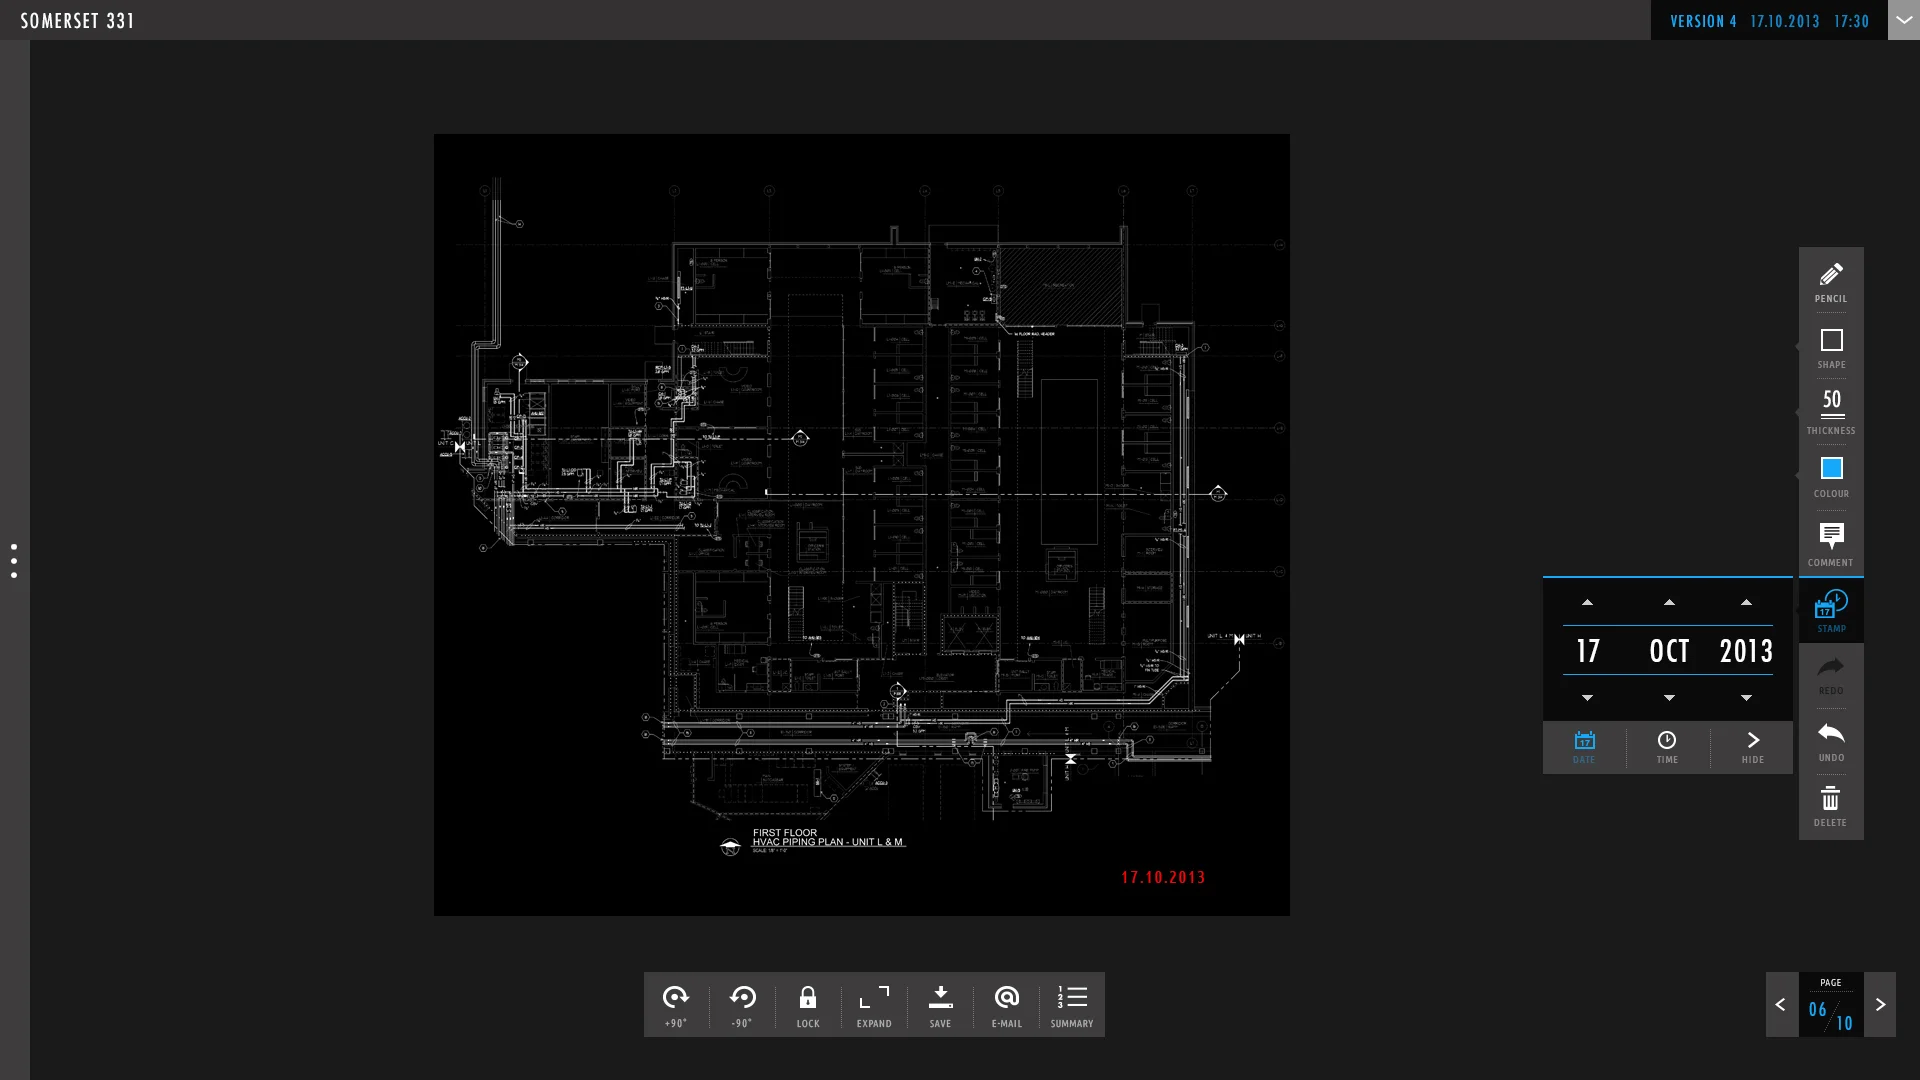Increase the stamp year above 2013
Viewport: 1920px width, 1080px height.
tap(1746, 603)
